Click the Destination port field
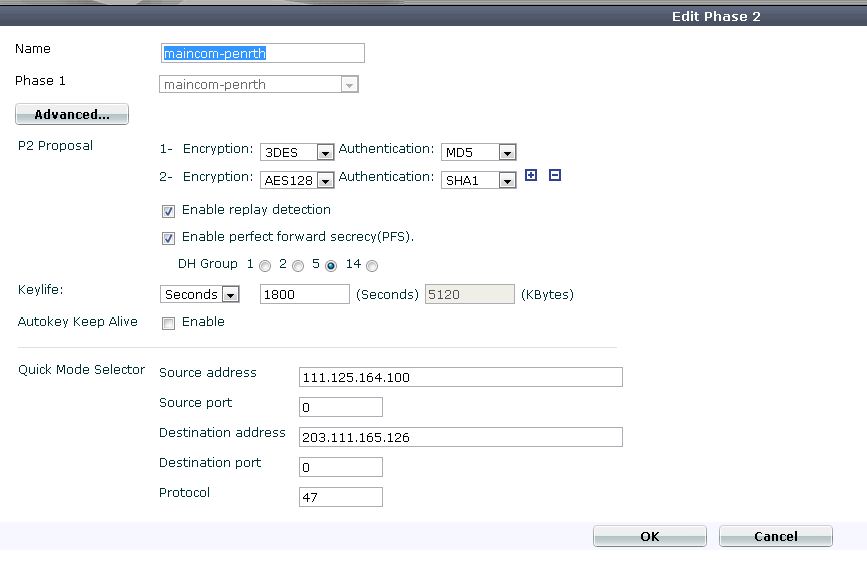This screenshot has height=584, width=867. (341, 467)
